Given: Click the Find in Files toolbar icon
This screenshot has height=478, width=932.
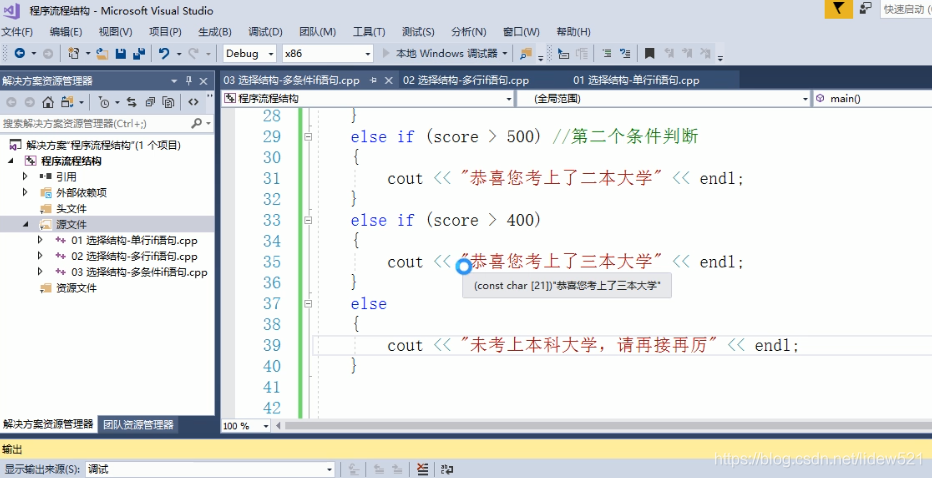Looking at the screenshot, I should [525, 54].
